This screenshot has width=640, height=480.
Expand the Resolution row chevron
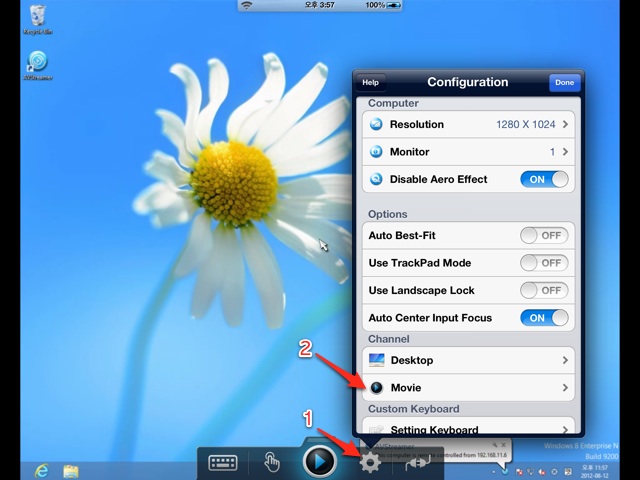565,124
